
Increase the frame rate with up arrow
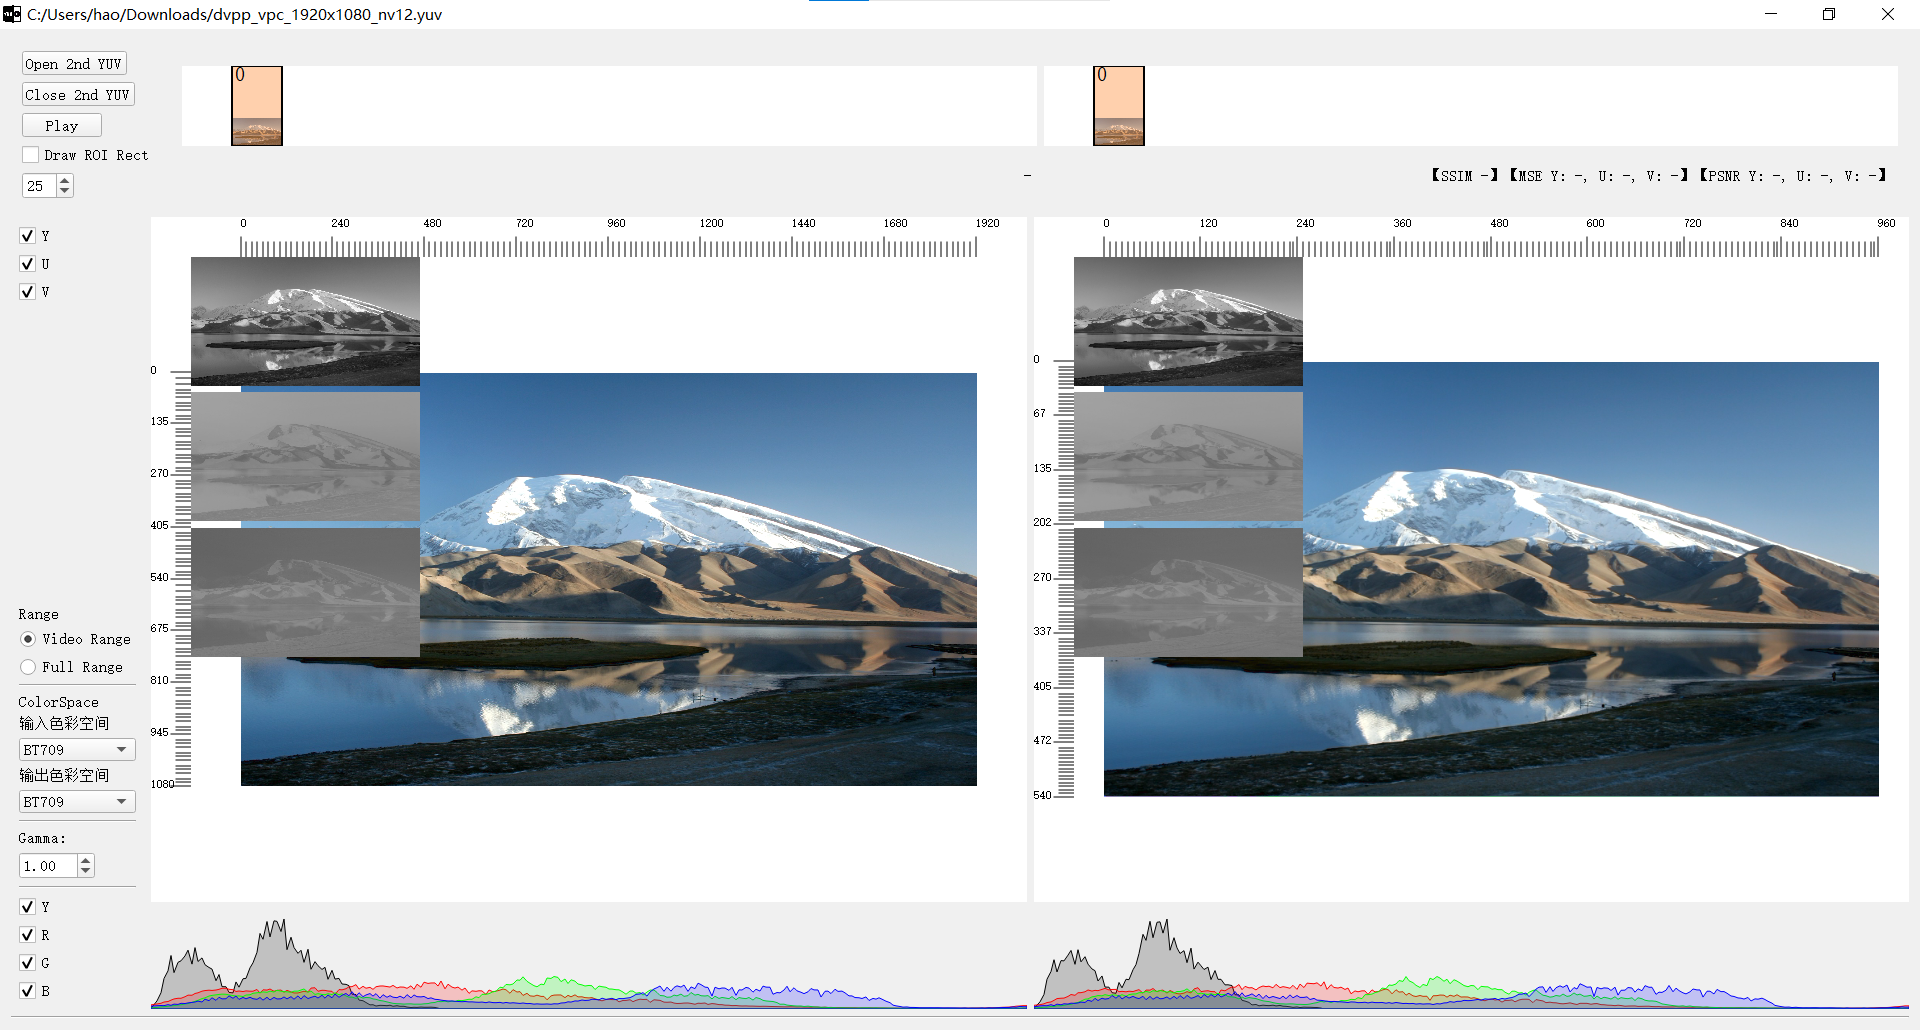coord(65,180)
